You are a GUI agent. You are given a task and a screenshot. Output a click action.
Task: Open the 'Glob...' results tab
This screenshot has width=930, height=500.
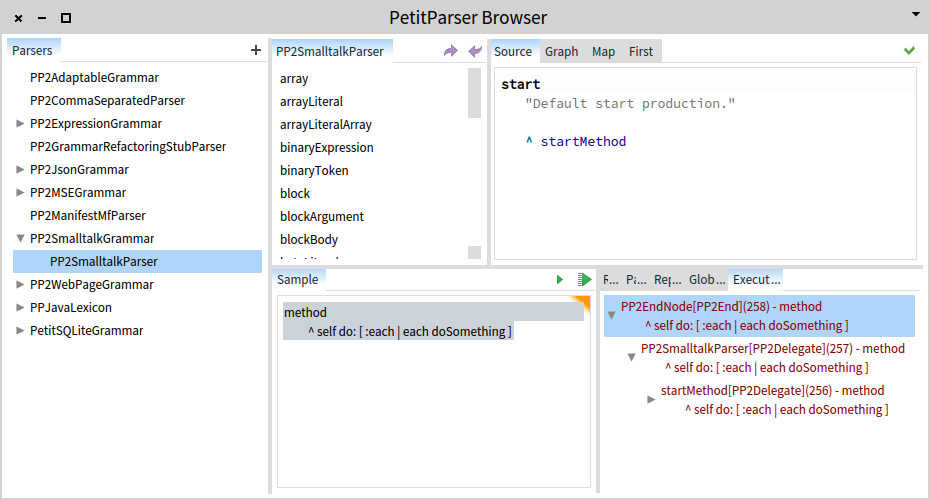pos(707,279)
